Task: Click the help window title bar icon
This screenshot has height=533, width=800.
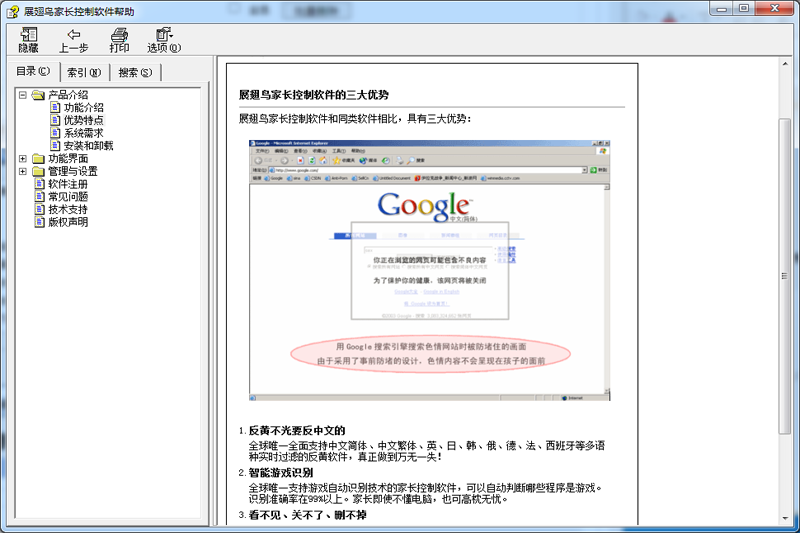Action: click(13, 11)
